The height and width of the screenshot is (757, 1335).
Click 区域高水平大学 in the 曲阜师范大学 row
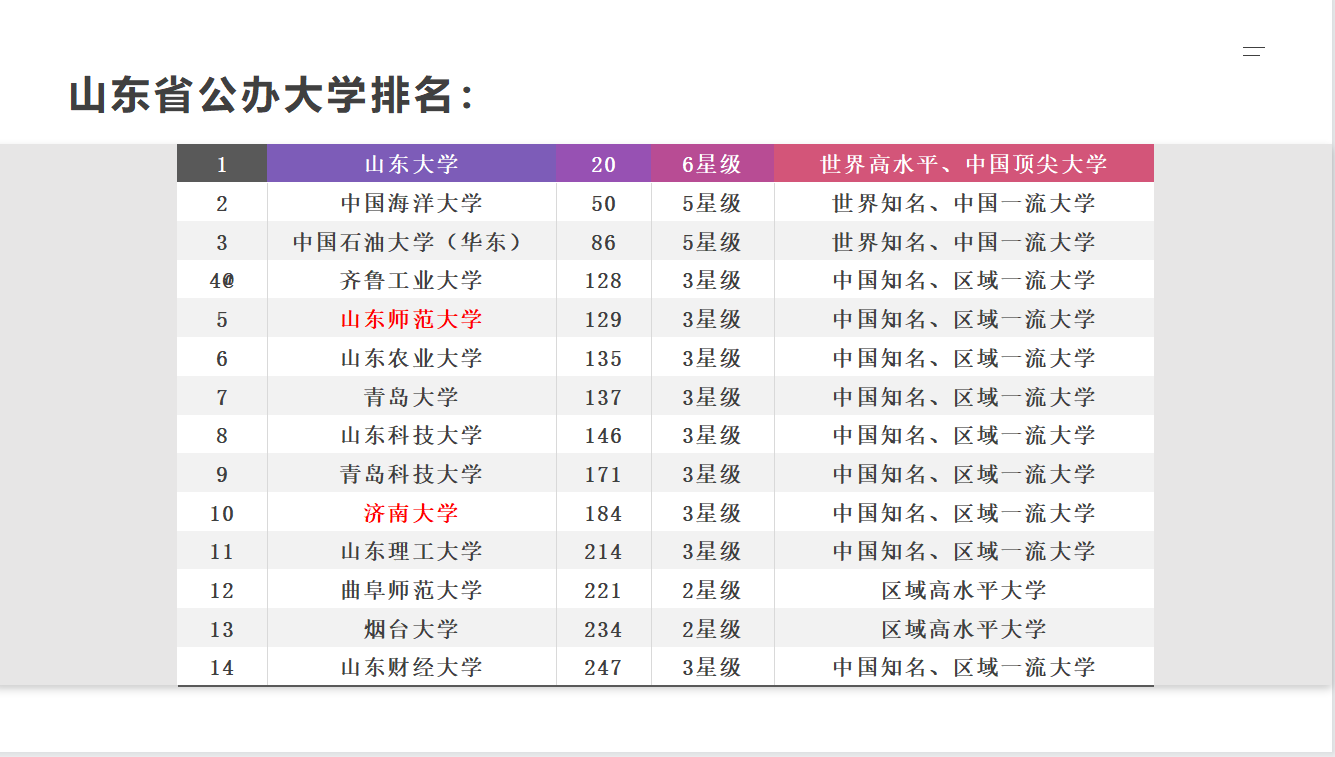coord(964,590)
